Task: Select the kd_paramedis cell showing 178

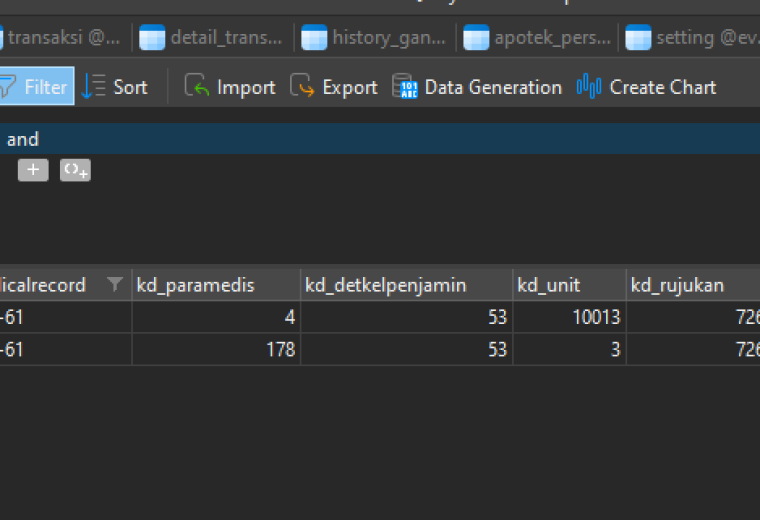Action: point(216,349)
